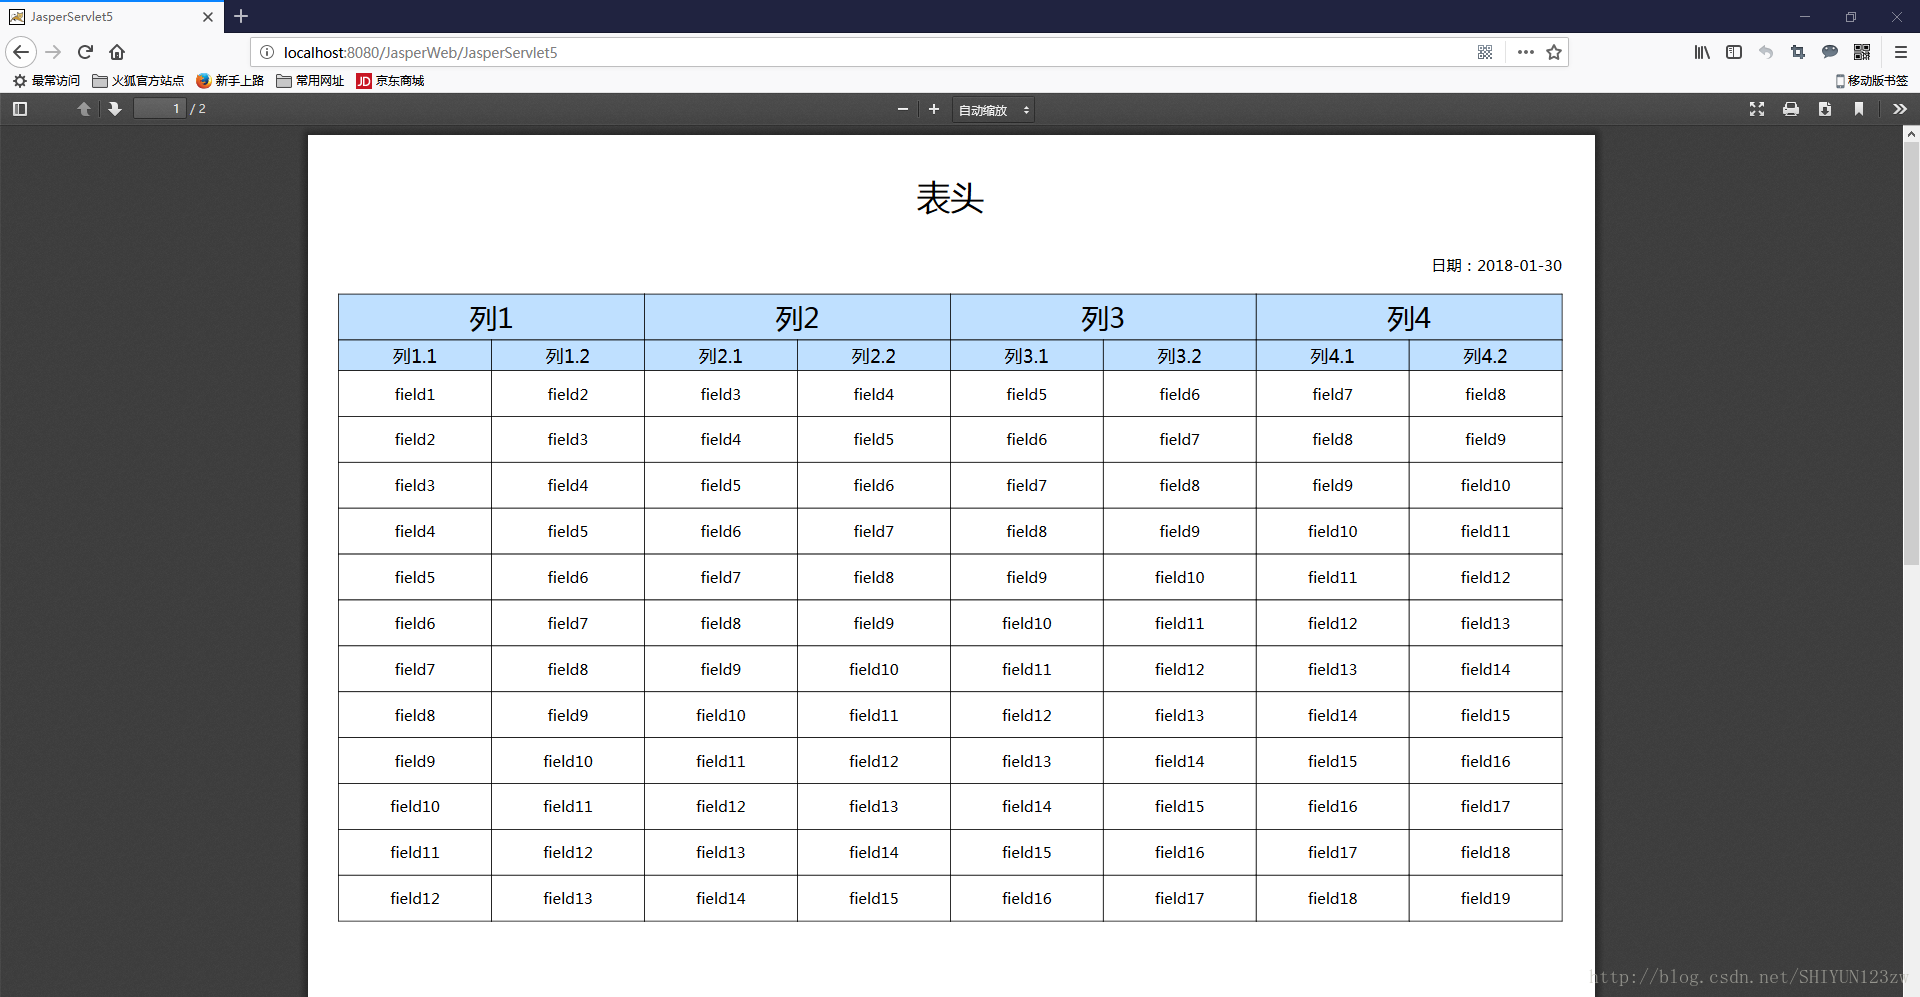
Task: Go back to the previous page
Action: click(x=21, y=52)
